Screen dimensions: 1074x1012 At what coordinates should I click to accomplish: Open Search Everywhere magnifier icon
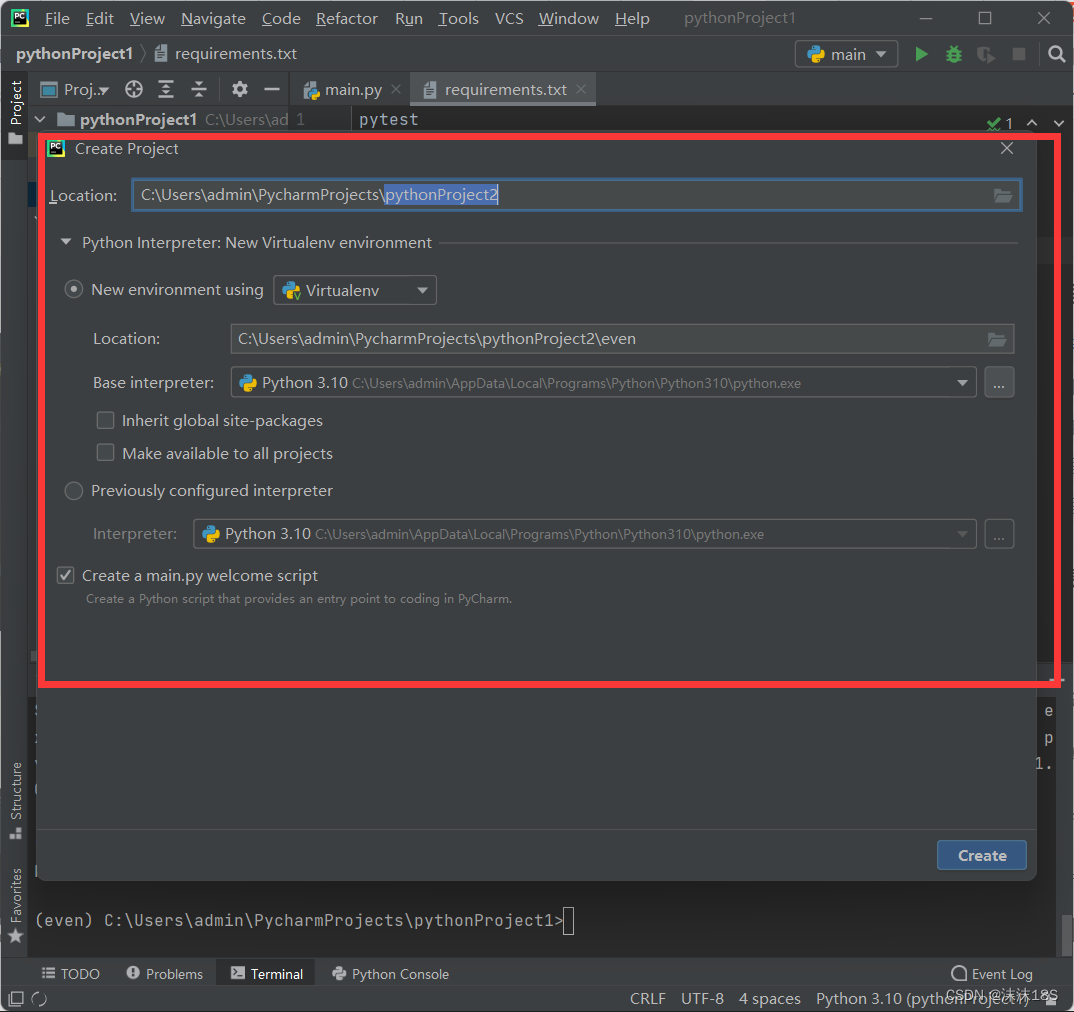[1056, 54]
